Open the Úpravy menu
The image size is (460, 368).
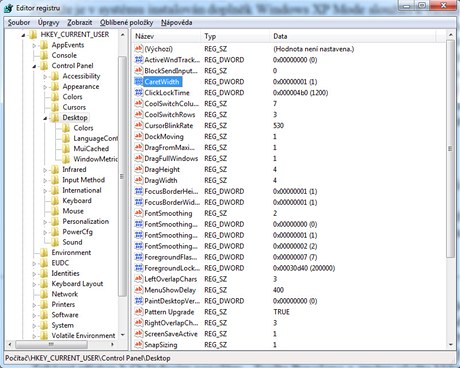48,23
